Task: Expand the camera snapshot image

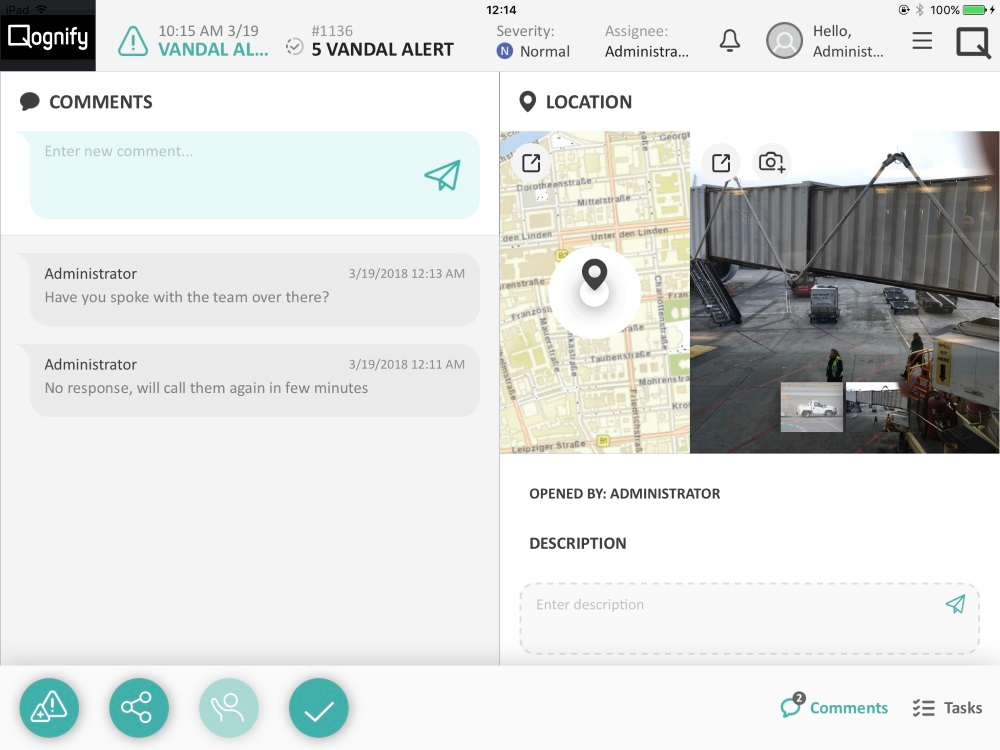Action: tap(721, 162)
